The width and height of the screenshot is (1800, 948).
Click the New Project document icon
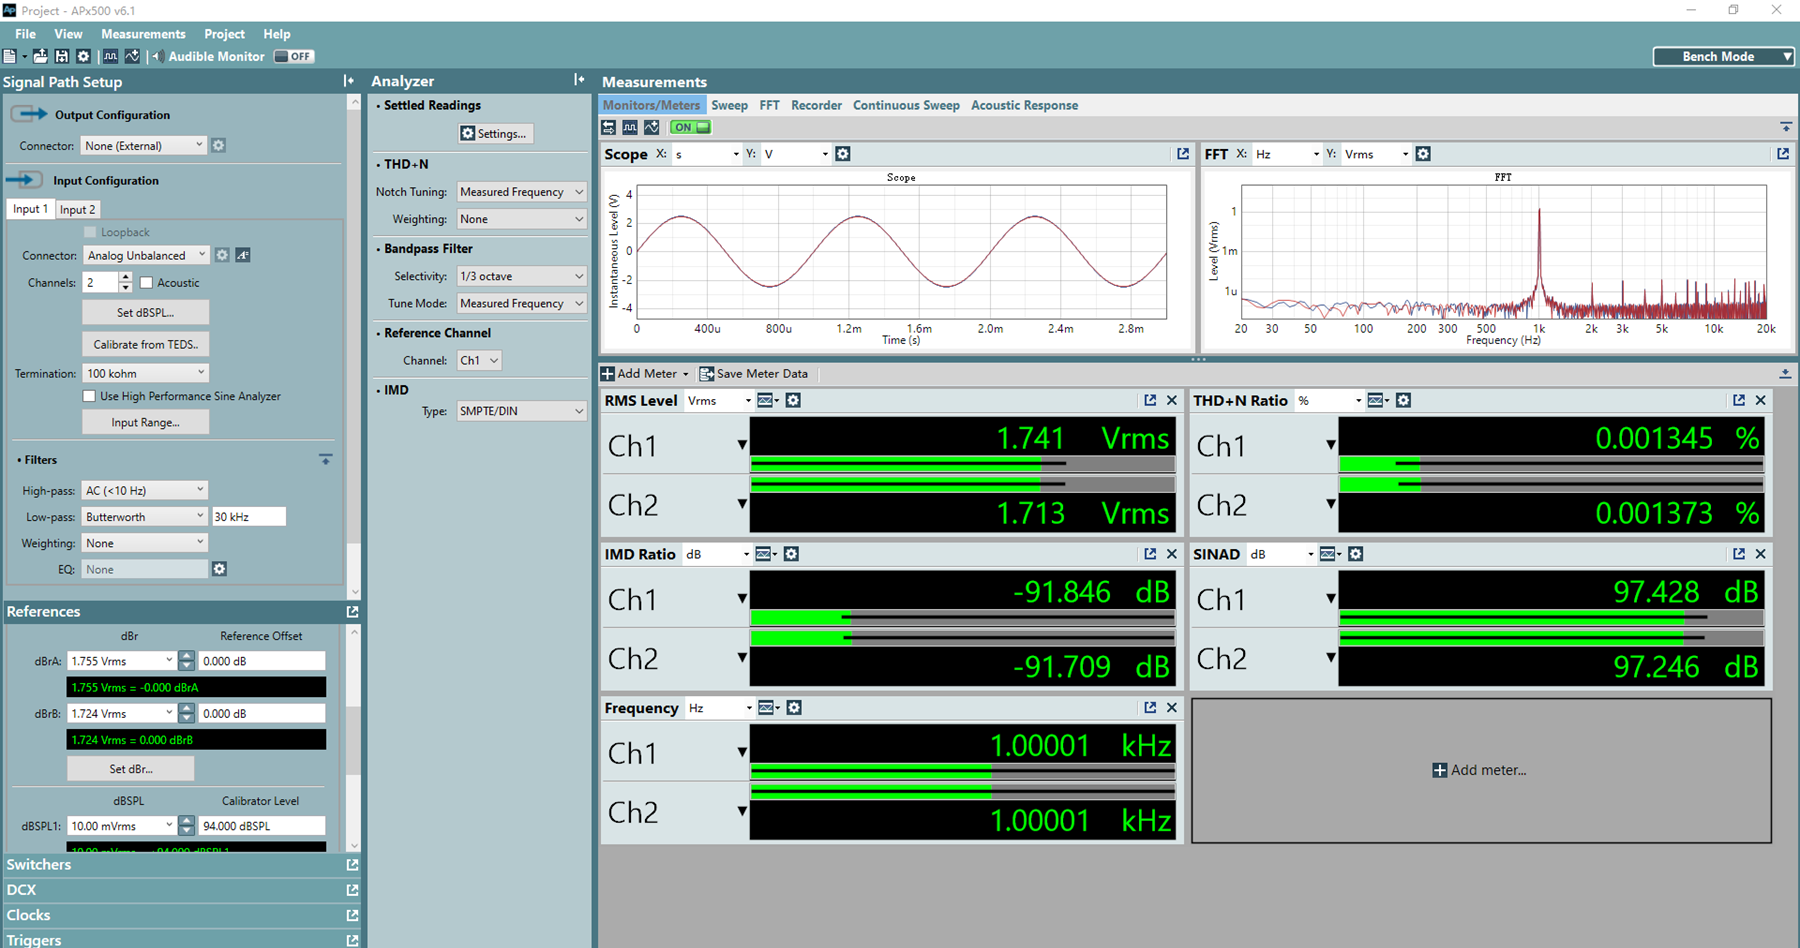click(x=10, y=57)
